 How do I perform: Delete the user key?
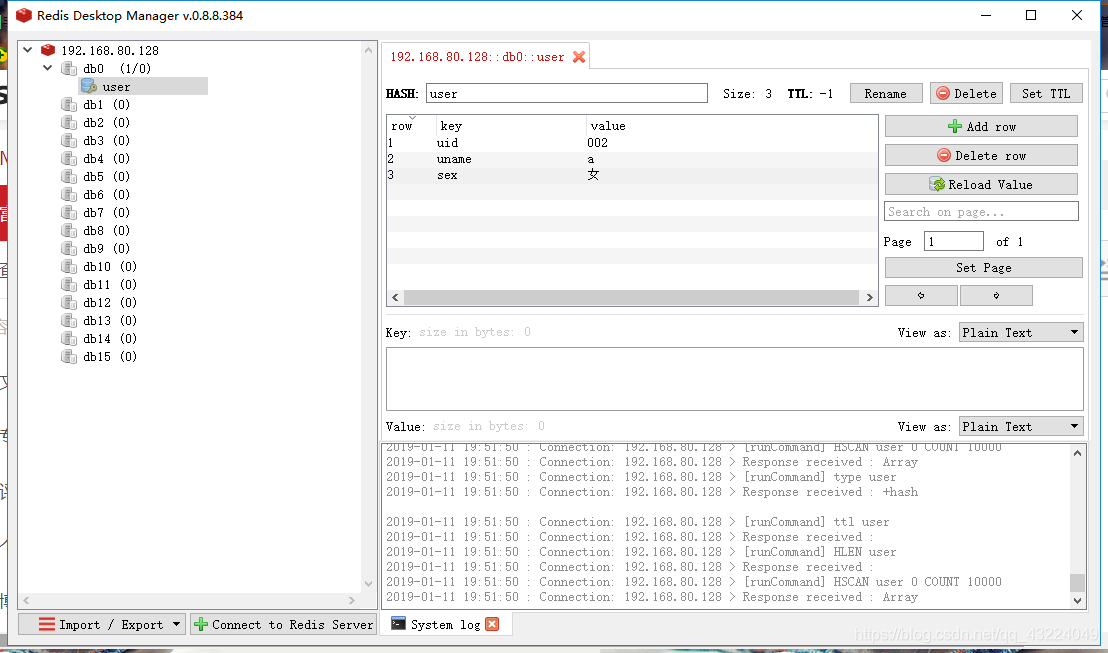tap(967, 93)
